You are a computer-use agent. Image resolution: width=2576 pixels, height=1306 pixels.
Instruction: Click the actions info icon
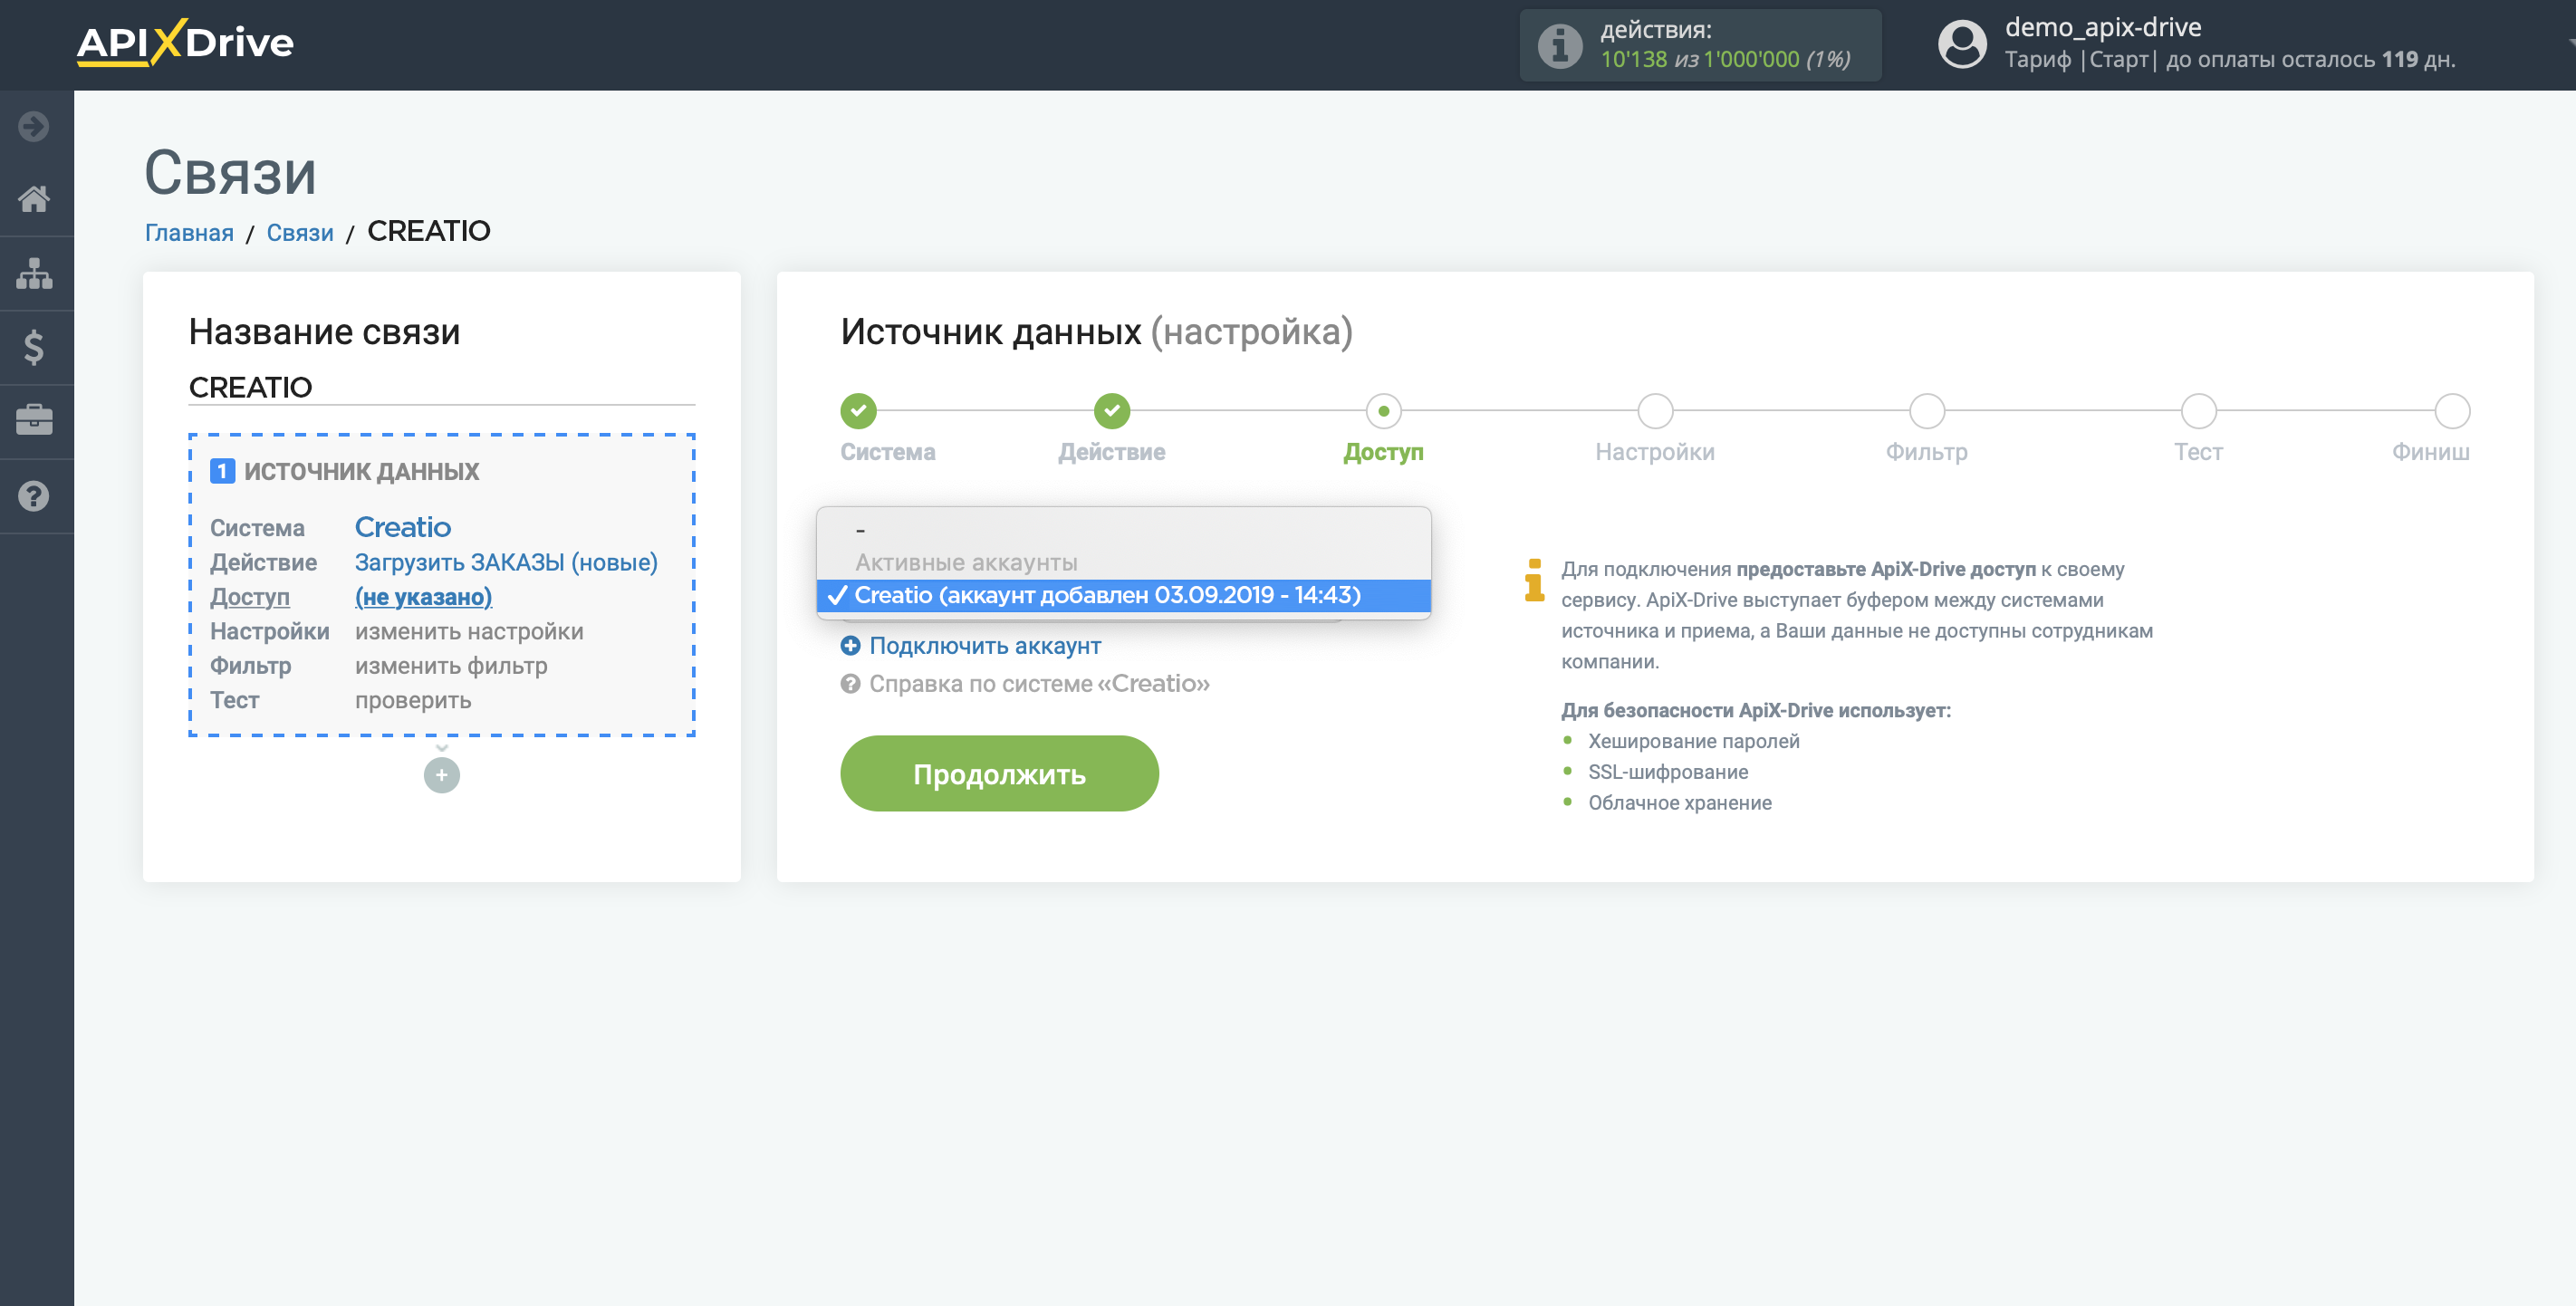(x=1560, y=45)
